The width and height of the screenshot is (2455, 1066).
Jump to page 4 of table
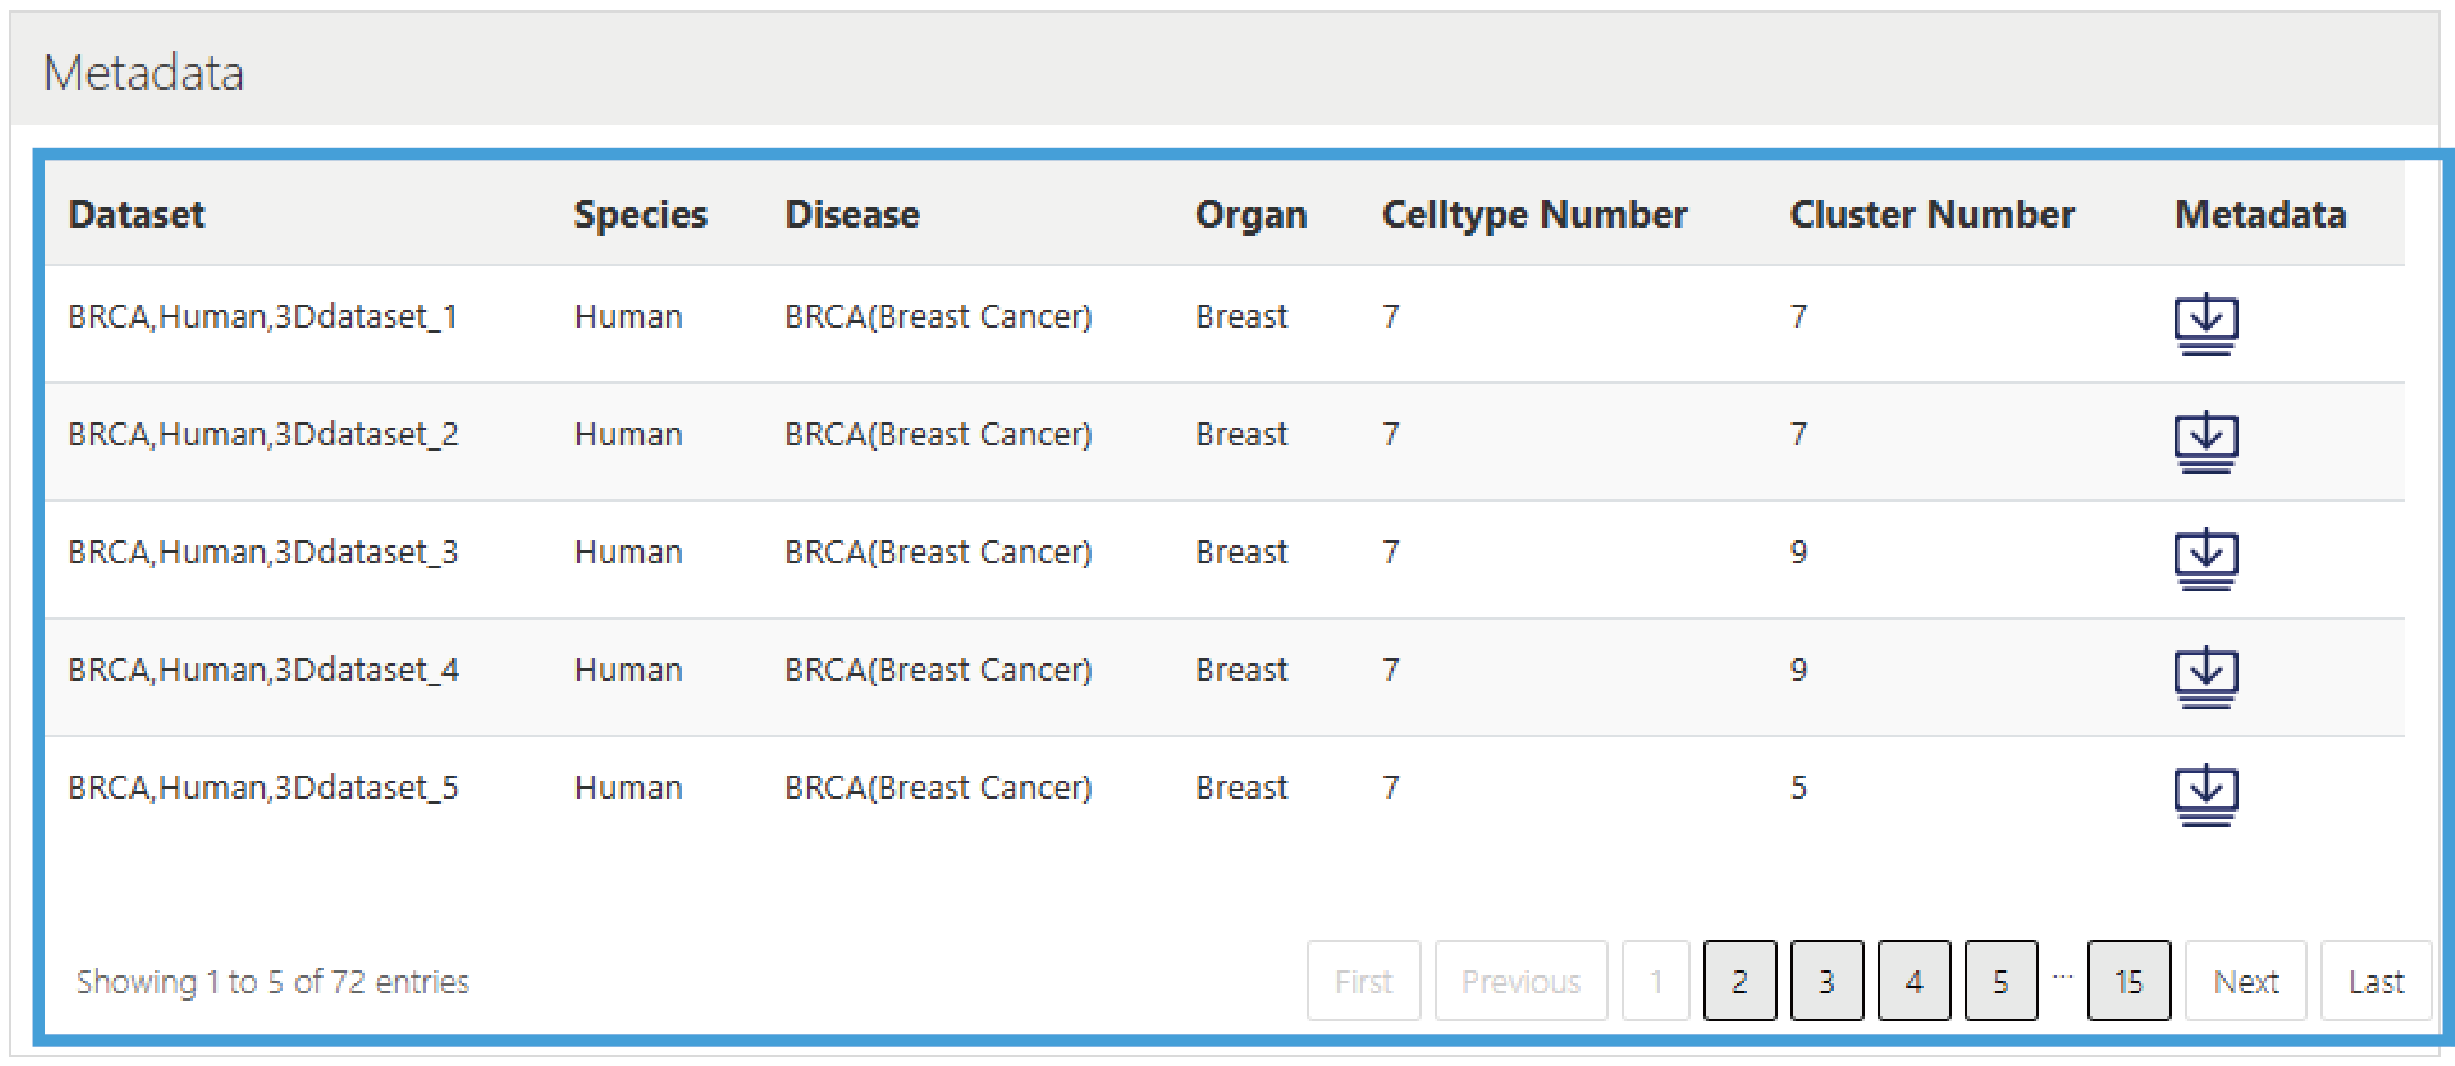(1913, 981)
